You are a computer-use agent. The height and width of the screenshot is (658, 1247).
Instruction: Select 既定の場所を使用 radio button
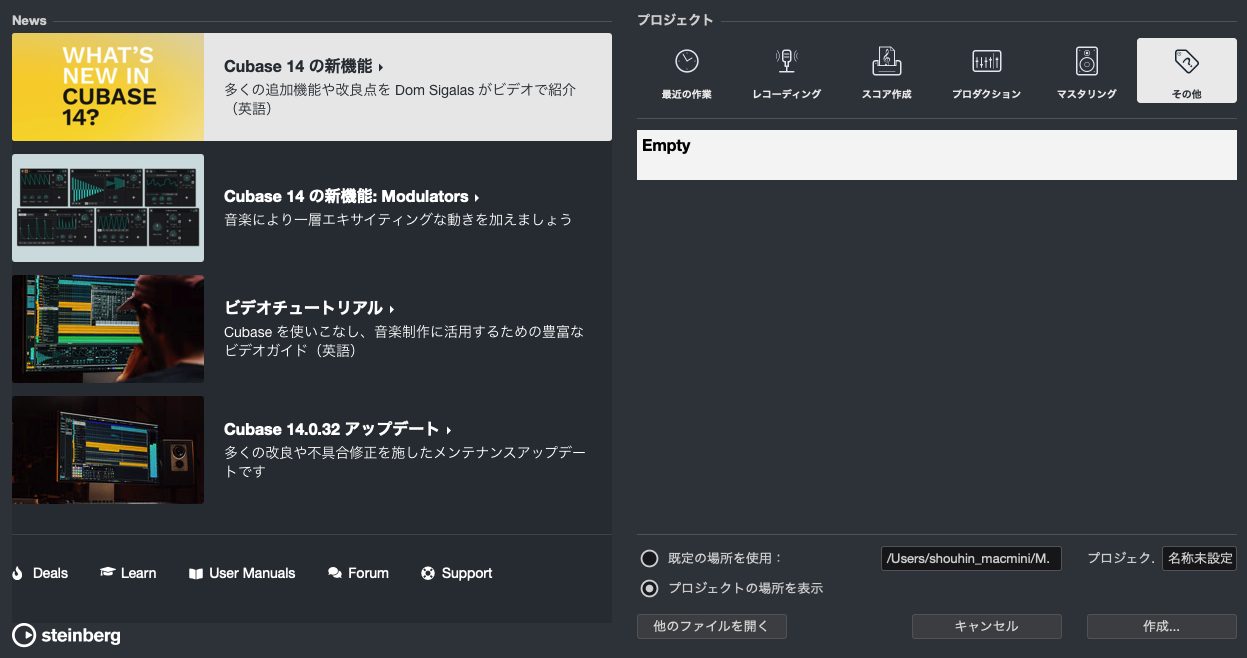coord(649,558)
